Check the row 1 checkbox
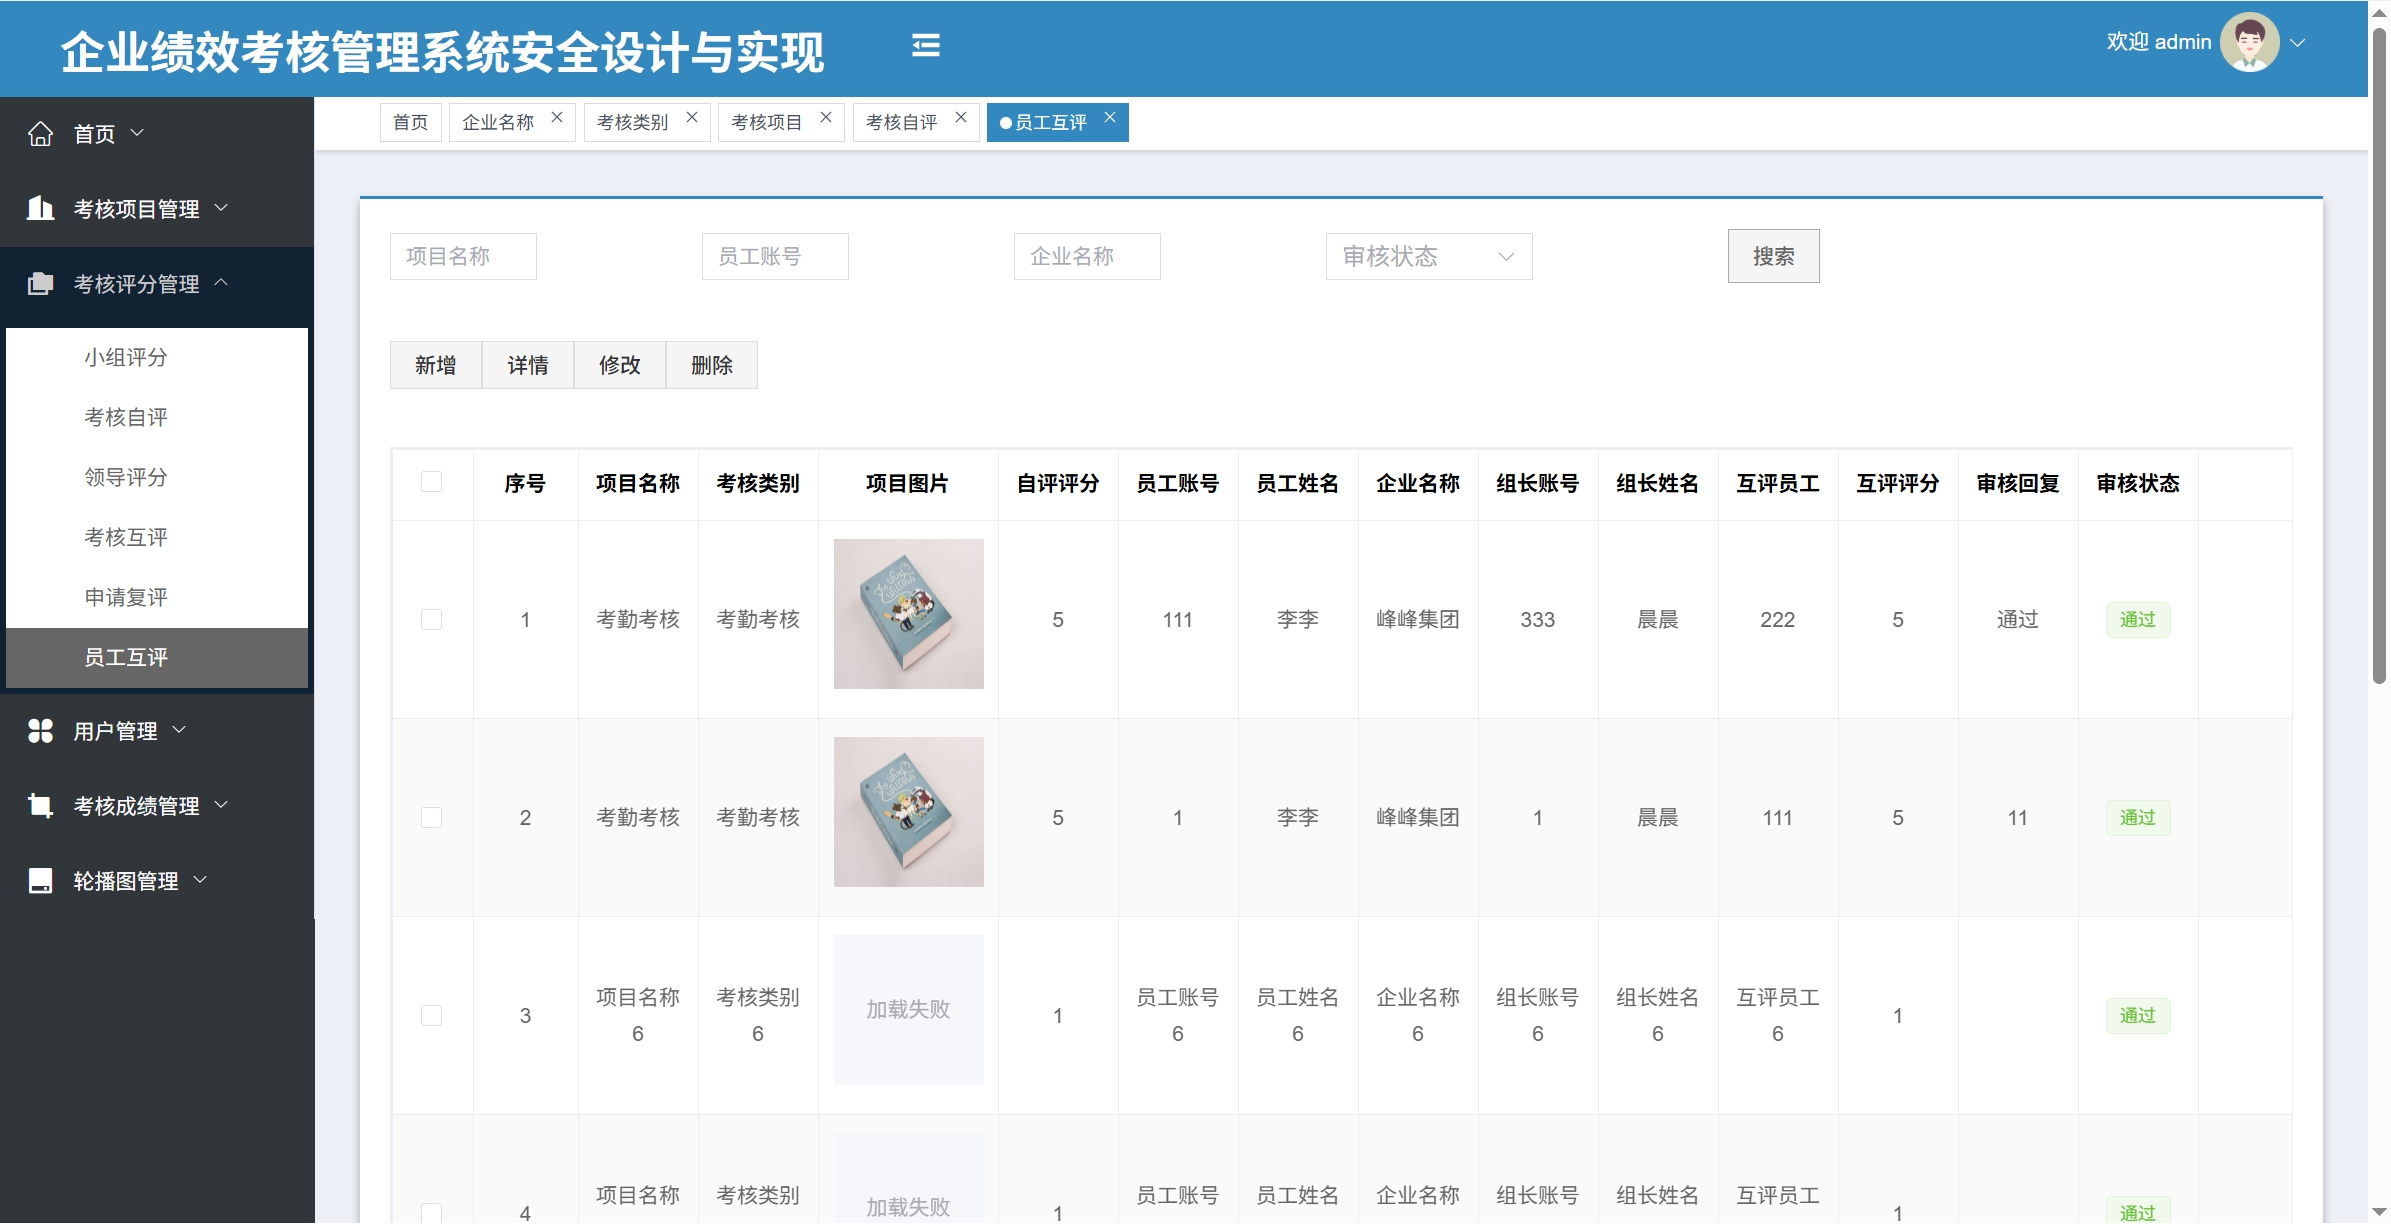Screen dimensions: 2391x1224 click(x=431, y=620)
